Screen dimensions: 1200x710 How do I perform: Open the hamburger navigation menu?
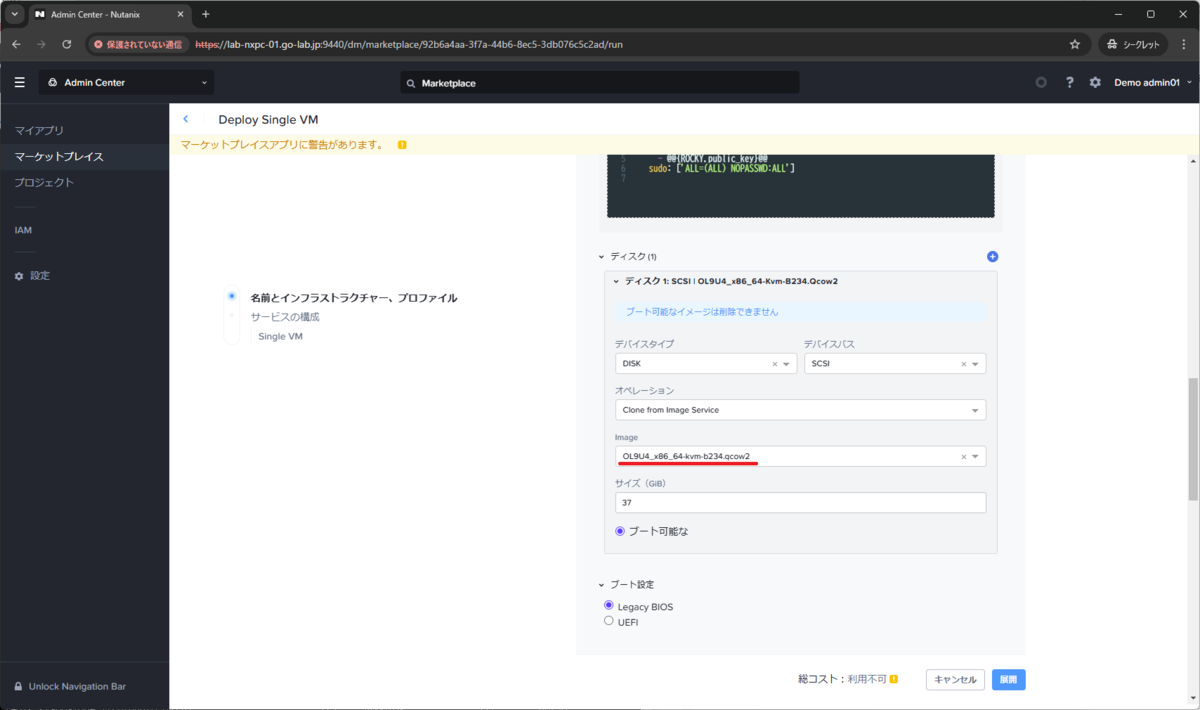click(19, 82)
